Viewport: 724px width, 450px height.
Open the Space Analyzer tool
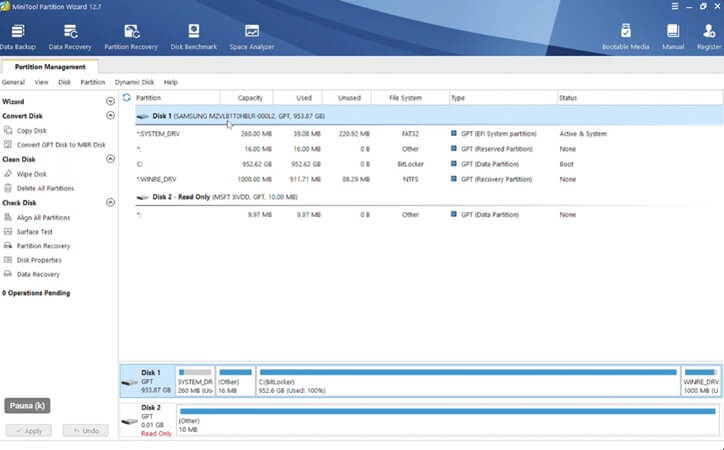[252, 37]
